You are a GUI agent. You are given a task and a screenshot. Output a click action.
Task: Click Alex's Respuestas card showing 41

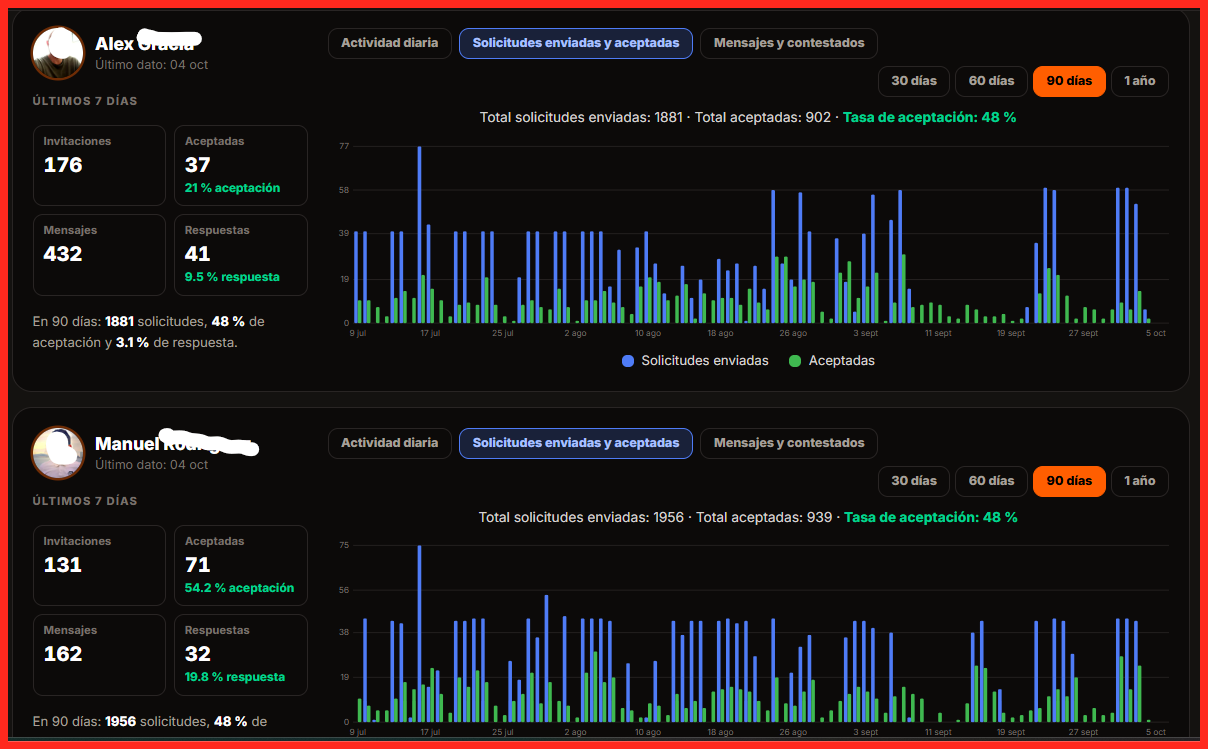tap(241, 254)
